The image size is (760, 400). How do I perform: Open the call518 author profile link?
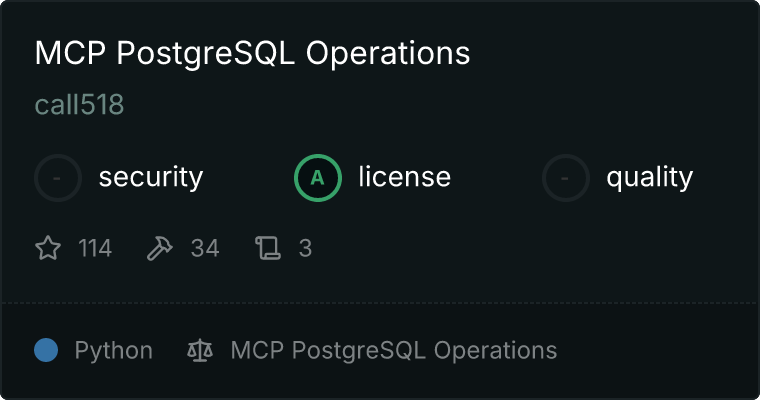pyautogui.click(x=79, y=104)
